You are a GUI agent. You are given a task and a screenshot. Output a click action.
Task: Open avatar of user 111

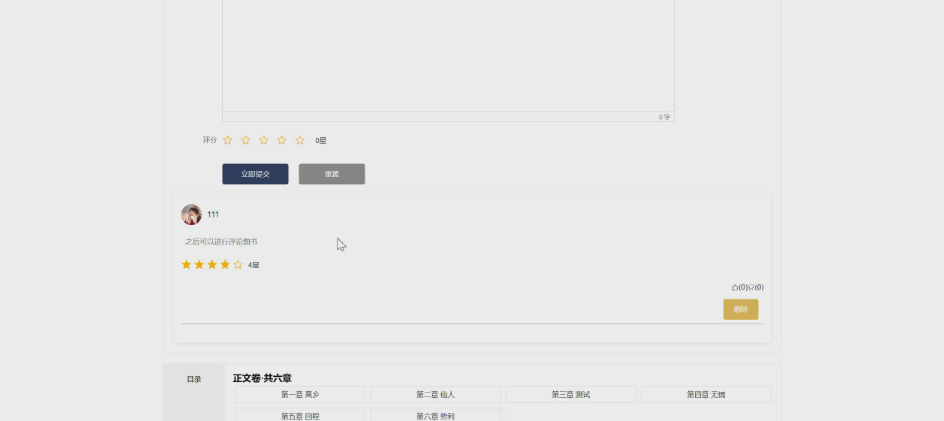click(191, 214)
